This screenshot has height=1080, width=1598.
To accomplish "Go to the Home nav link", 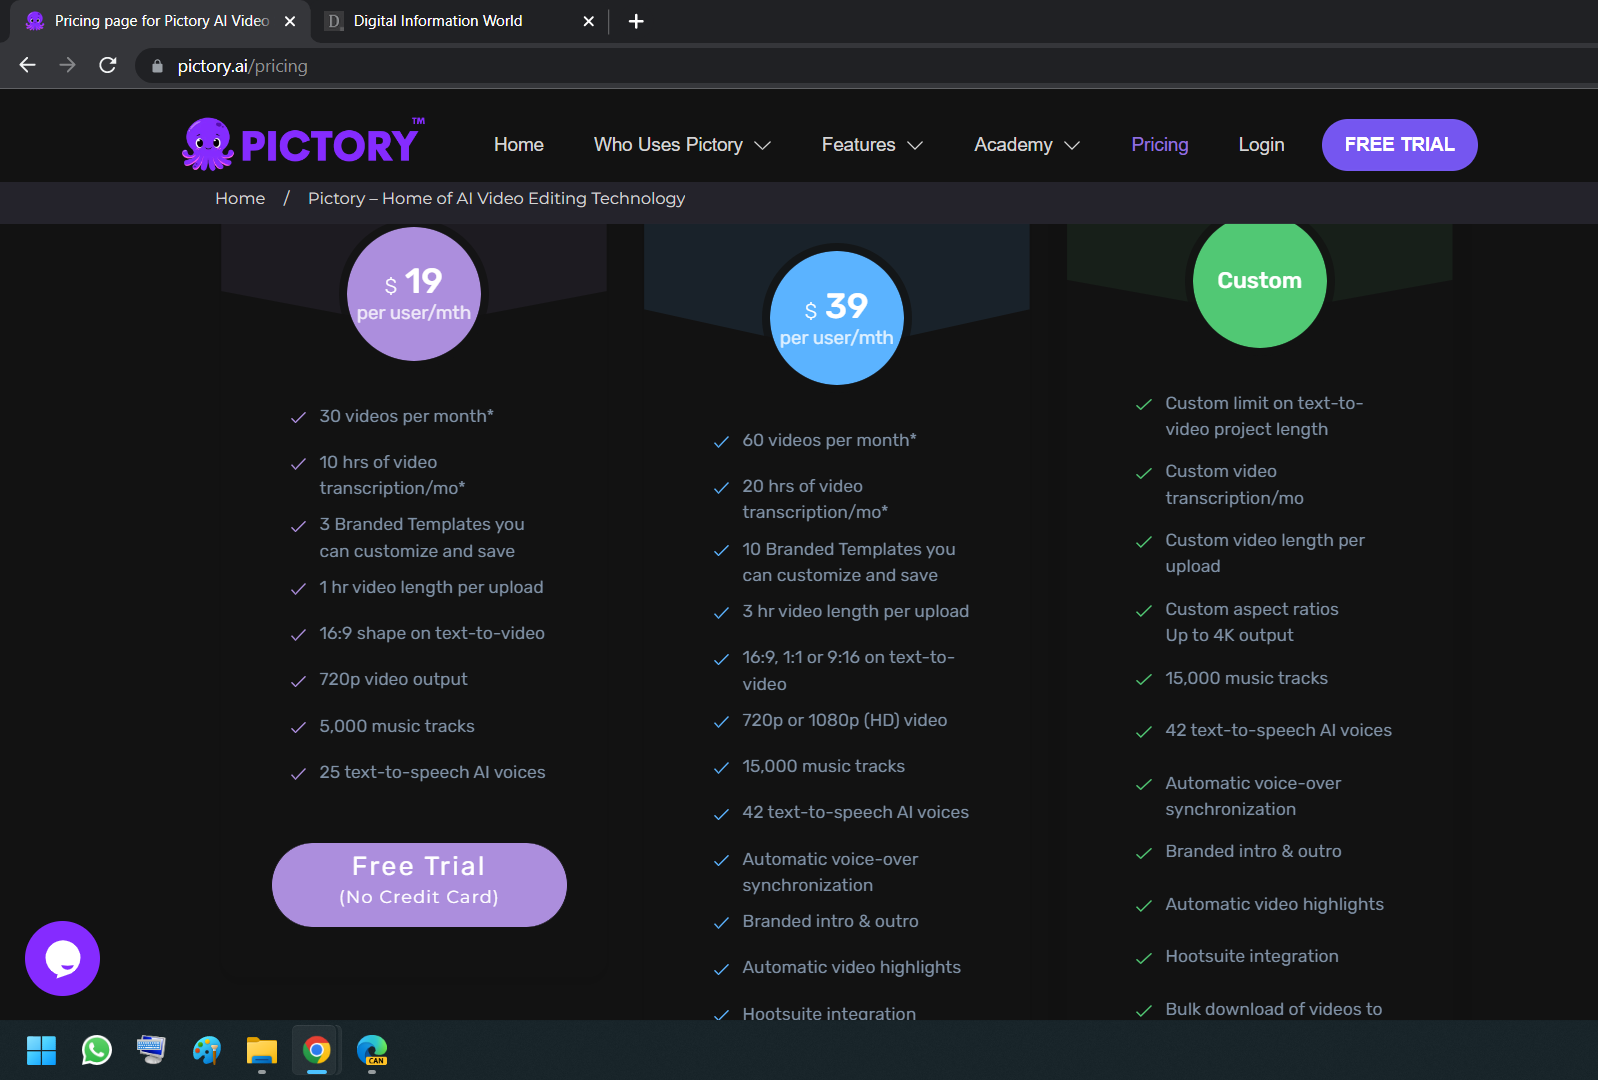I will (519, 145).
